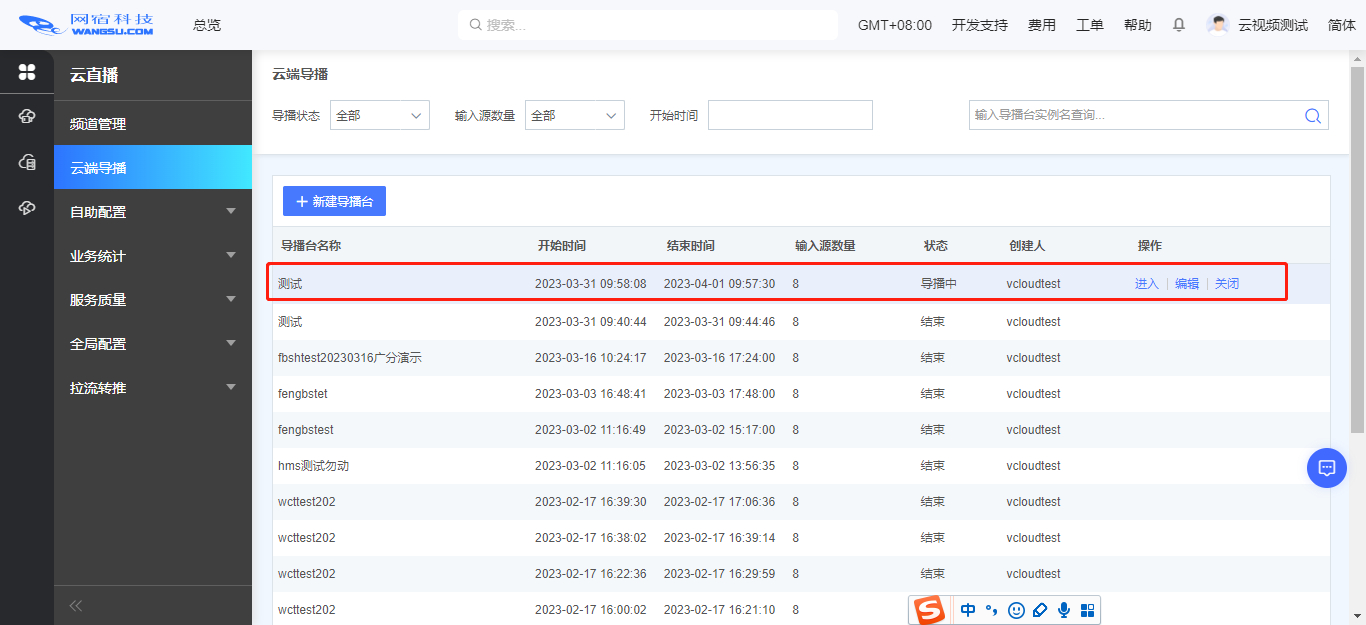This screenshot has height=625, width=1366.
Task: Click 编辑 for the live 测试 row
Action: point(1187,284)
